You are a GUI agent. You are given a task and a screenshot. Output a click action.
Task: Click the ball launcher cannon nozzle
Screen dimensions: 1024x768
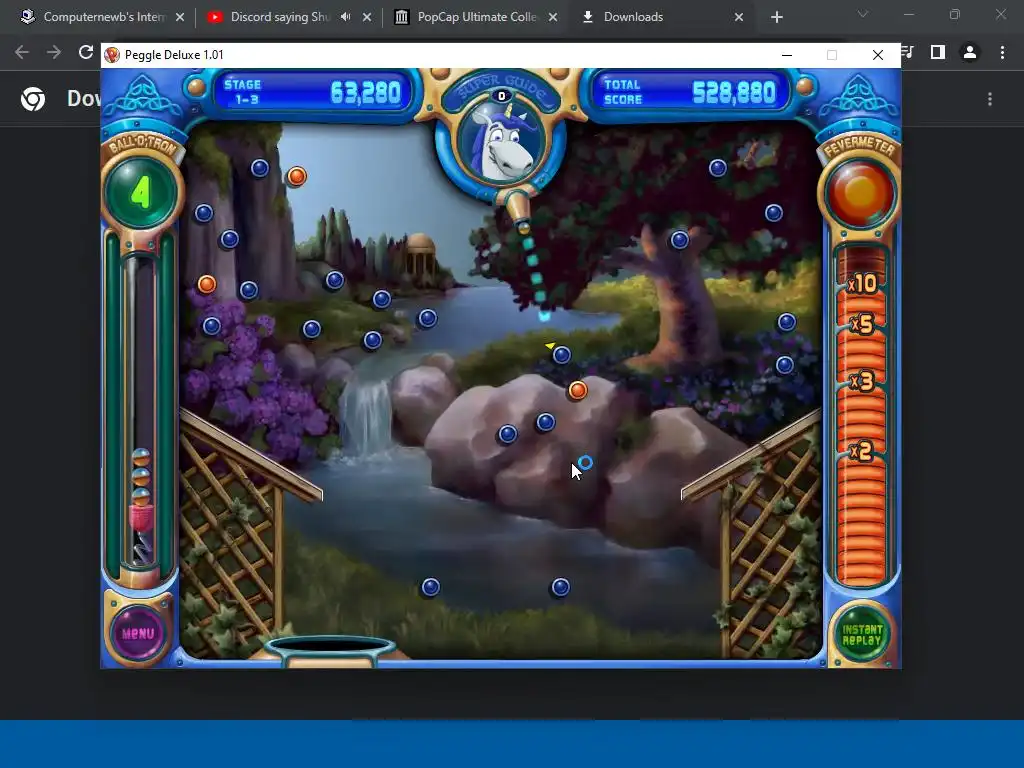pos(520,213)
